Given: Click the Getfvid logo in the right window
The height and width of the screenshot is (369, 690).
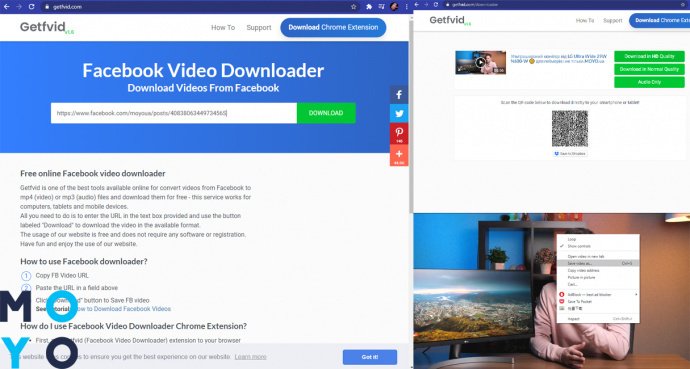Looking at the screenshot, I should click(x=450, y=20).
